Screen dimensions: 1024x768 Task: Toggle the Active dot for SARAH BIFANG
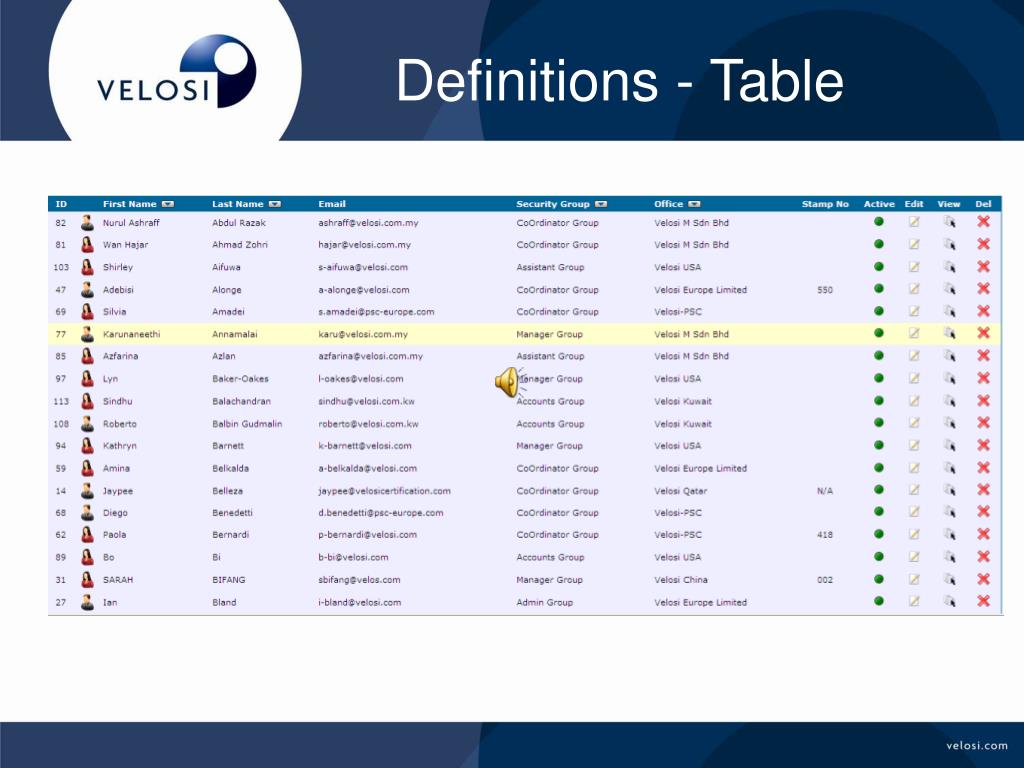point(879,579)
